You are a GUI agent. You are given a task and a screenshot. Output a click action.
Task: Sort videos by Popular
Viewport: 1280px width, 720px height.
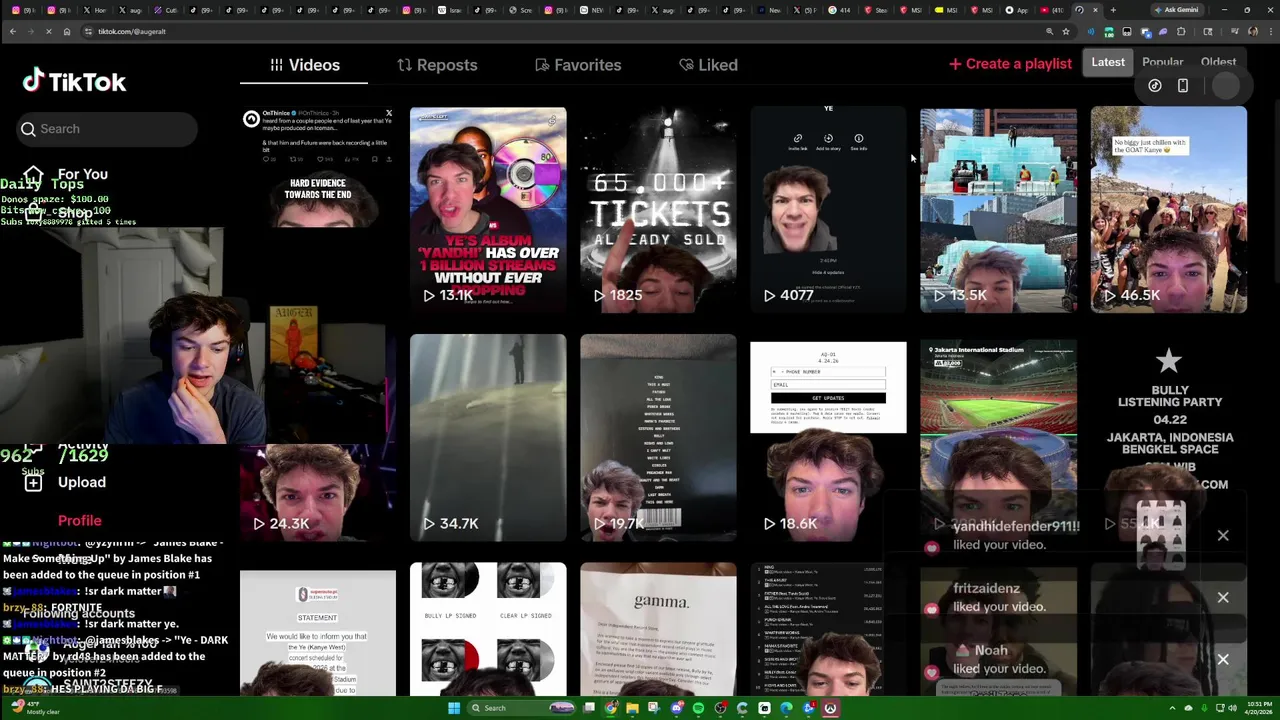pyautogui.click(x=1162, y=62)
